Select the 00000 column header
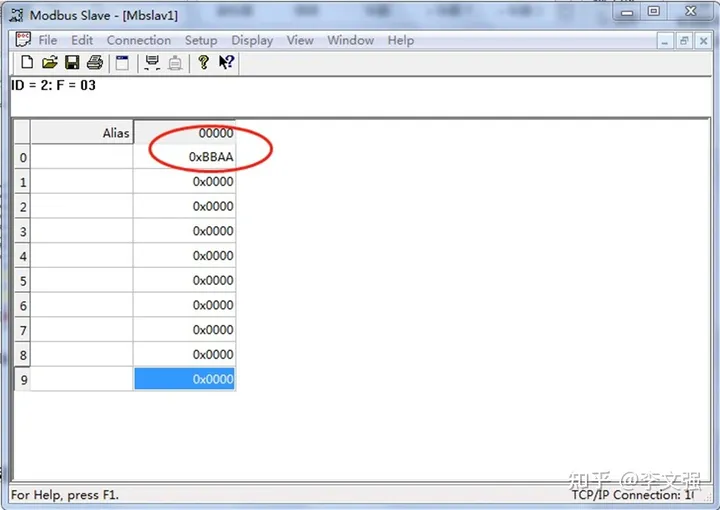The image size is (720, 510). 185,133
